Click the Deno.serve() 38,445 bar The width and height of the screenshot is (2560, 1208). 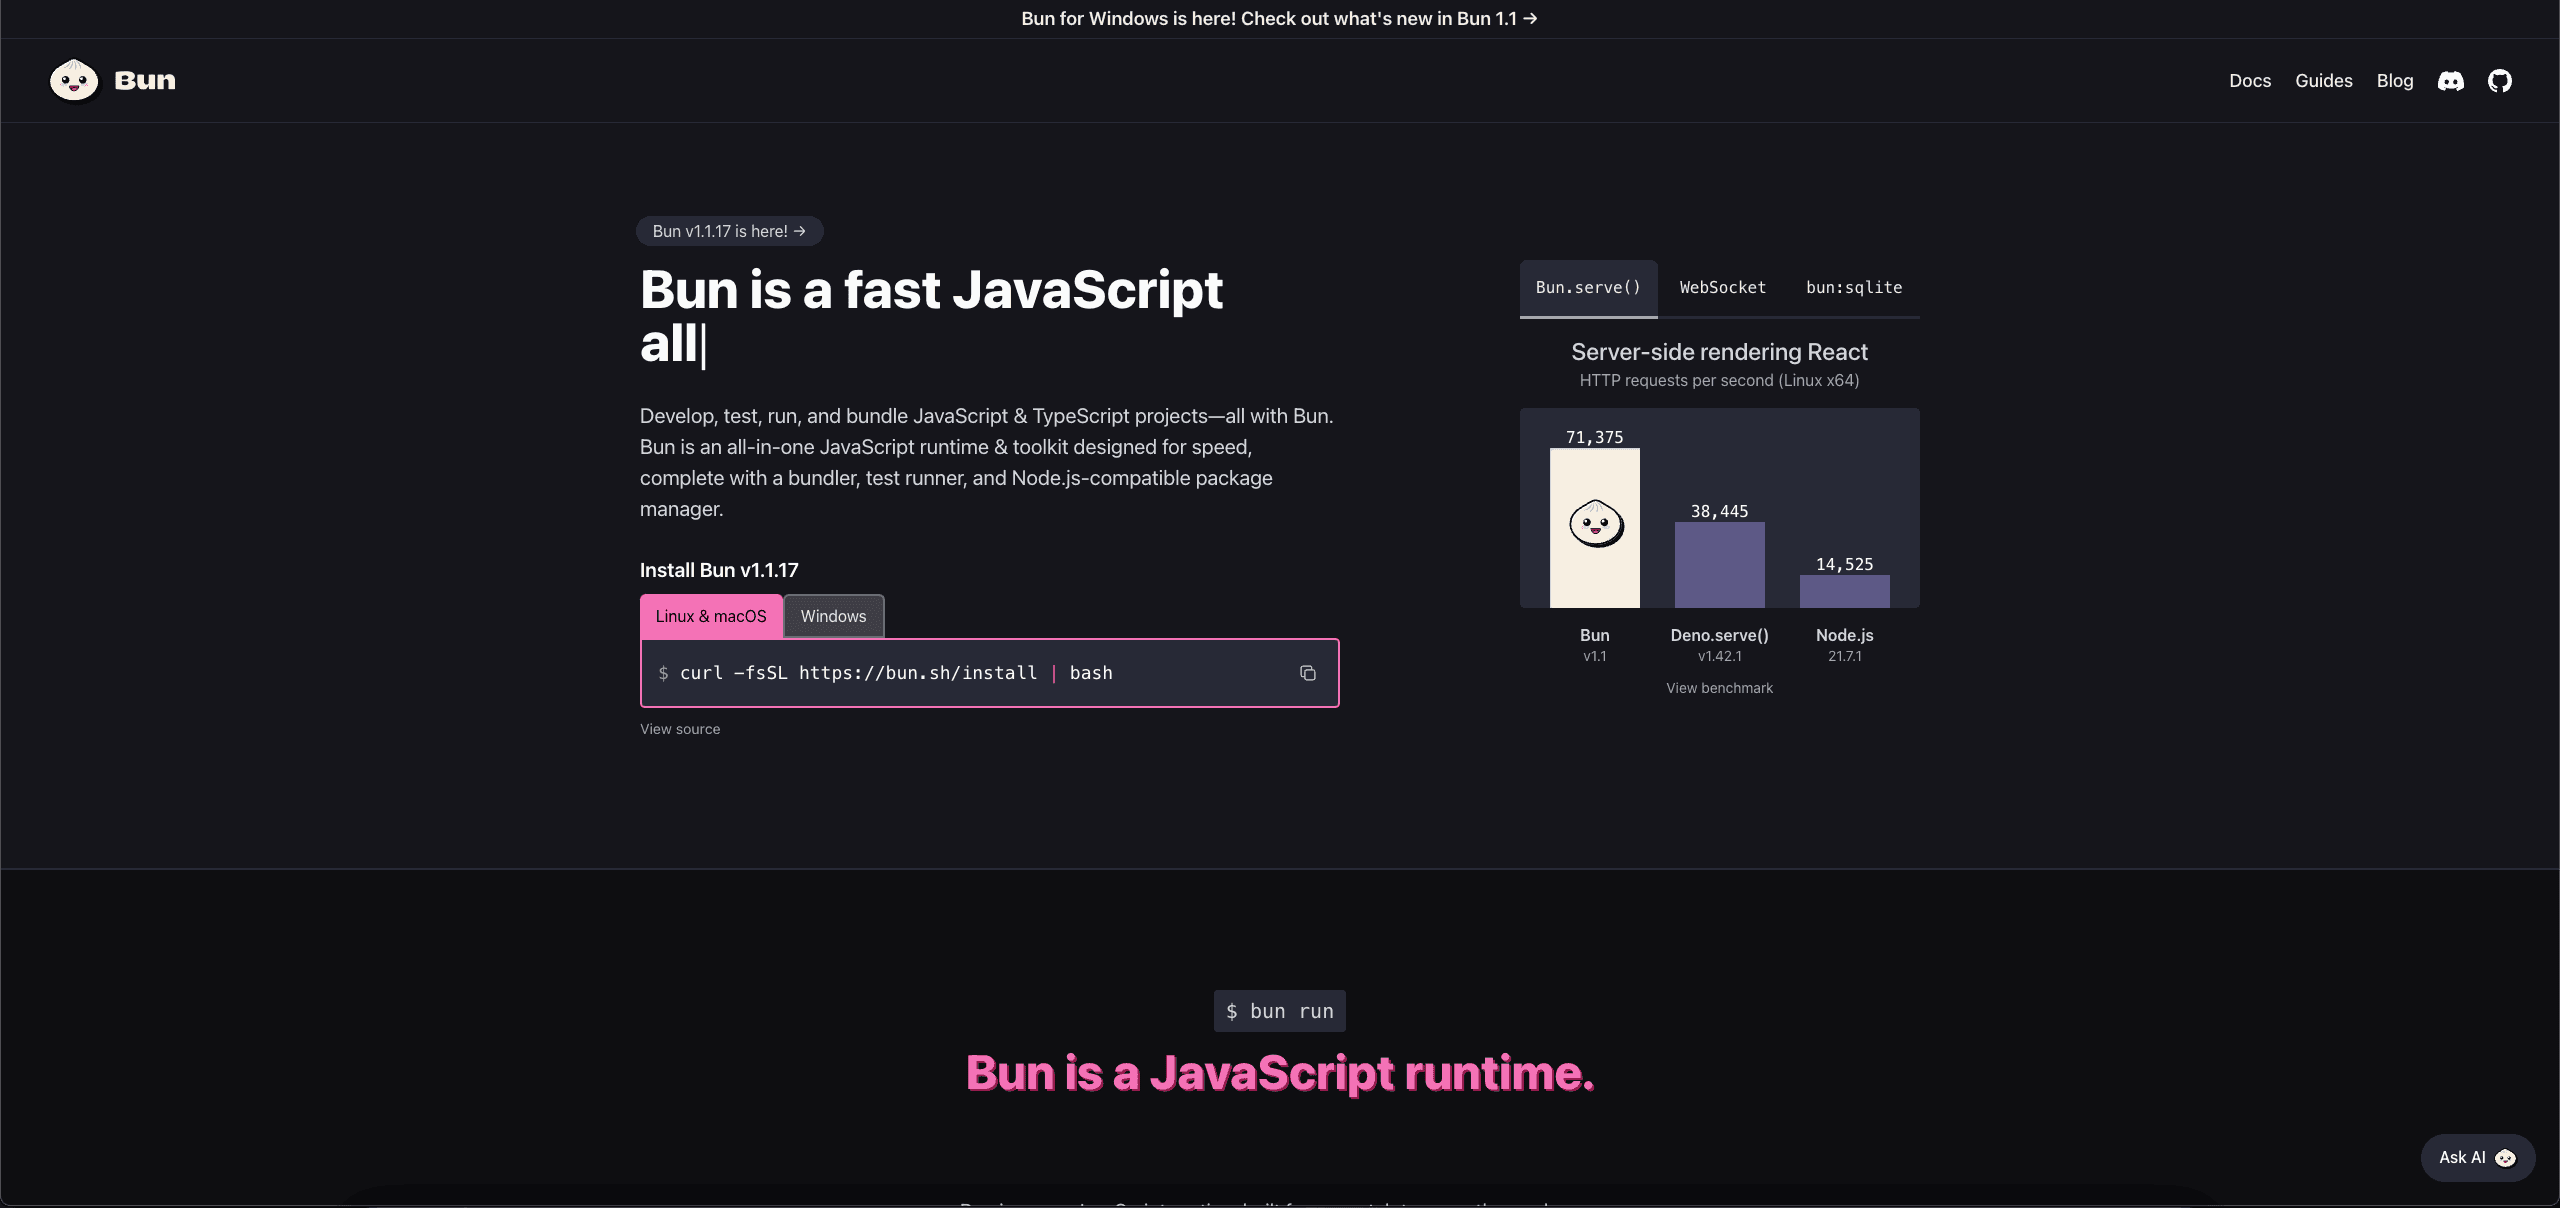1720,564
